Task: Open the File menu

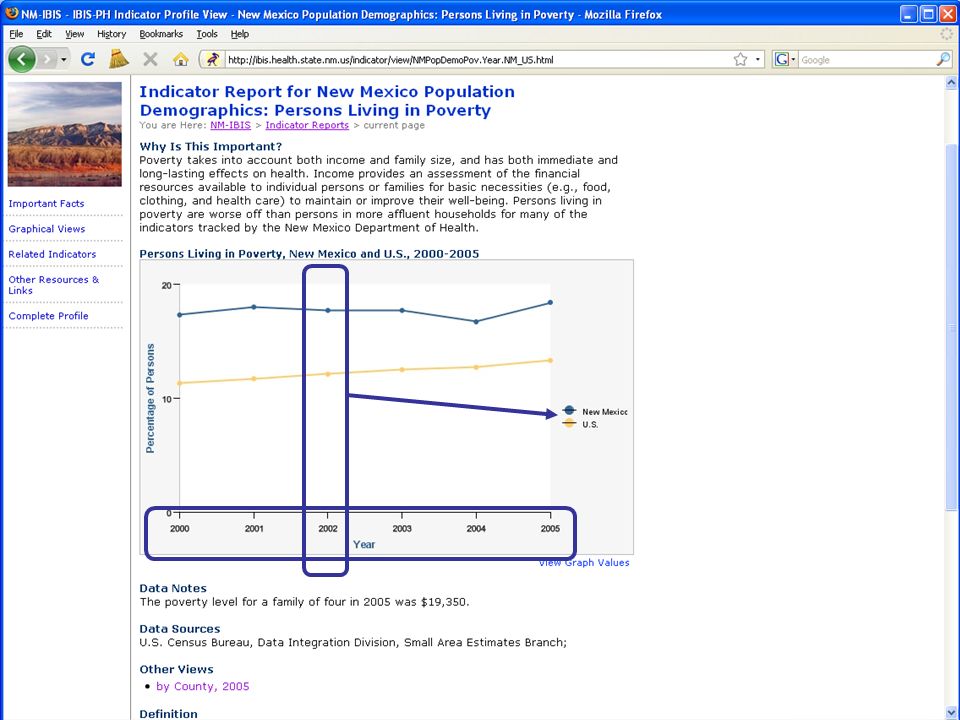Action: (x=16, y=34)
